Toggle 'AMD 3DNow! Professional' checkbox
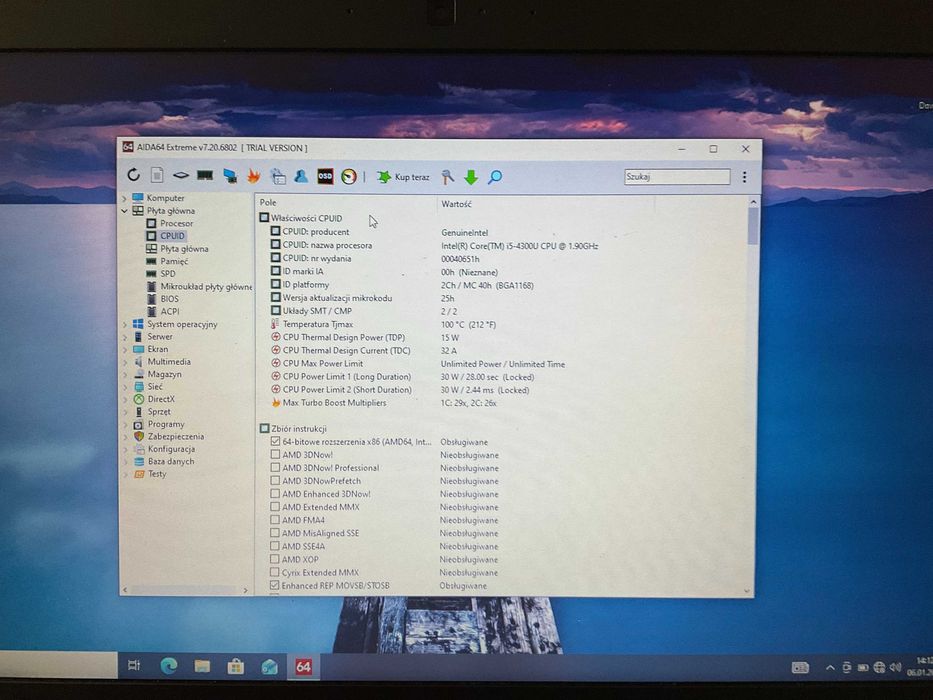Viewport: 933px width, 700px height. 275,467
